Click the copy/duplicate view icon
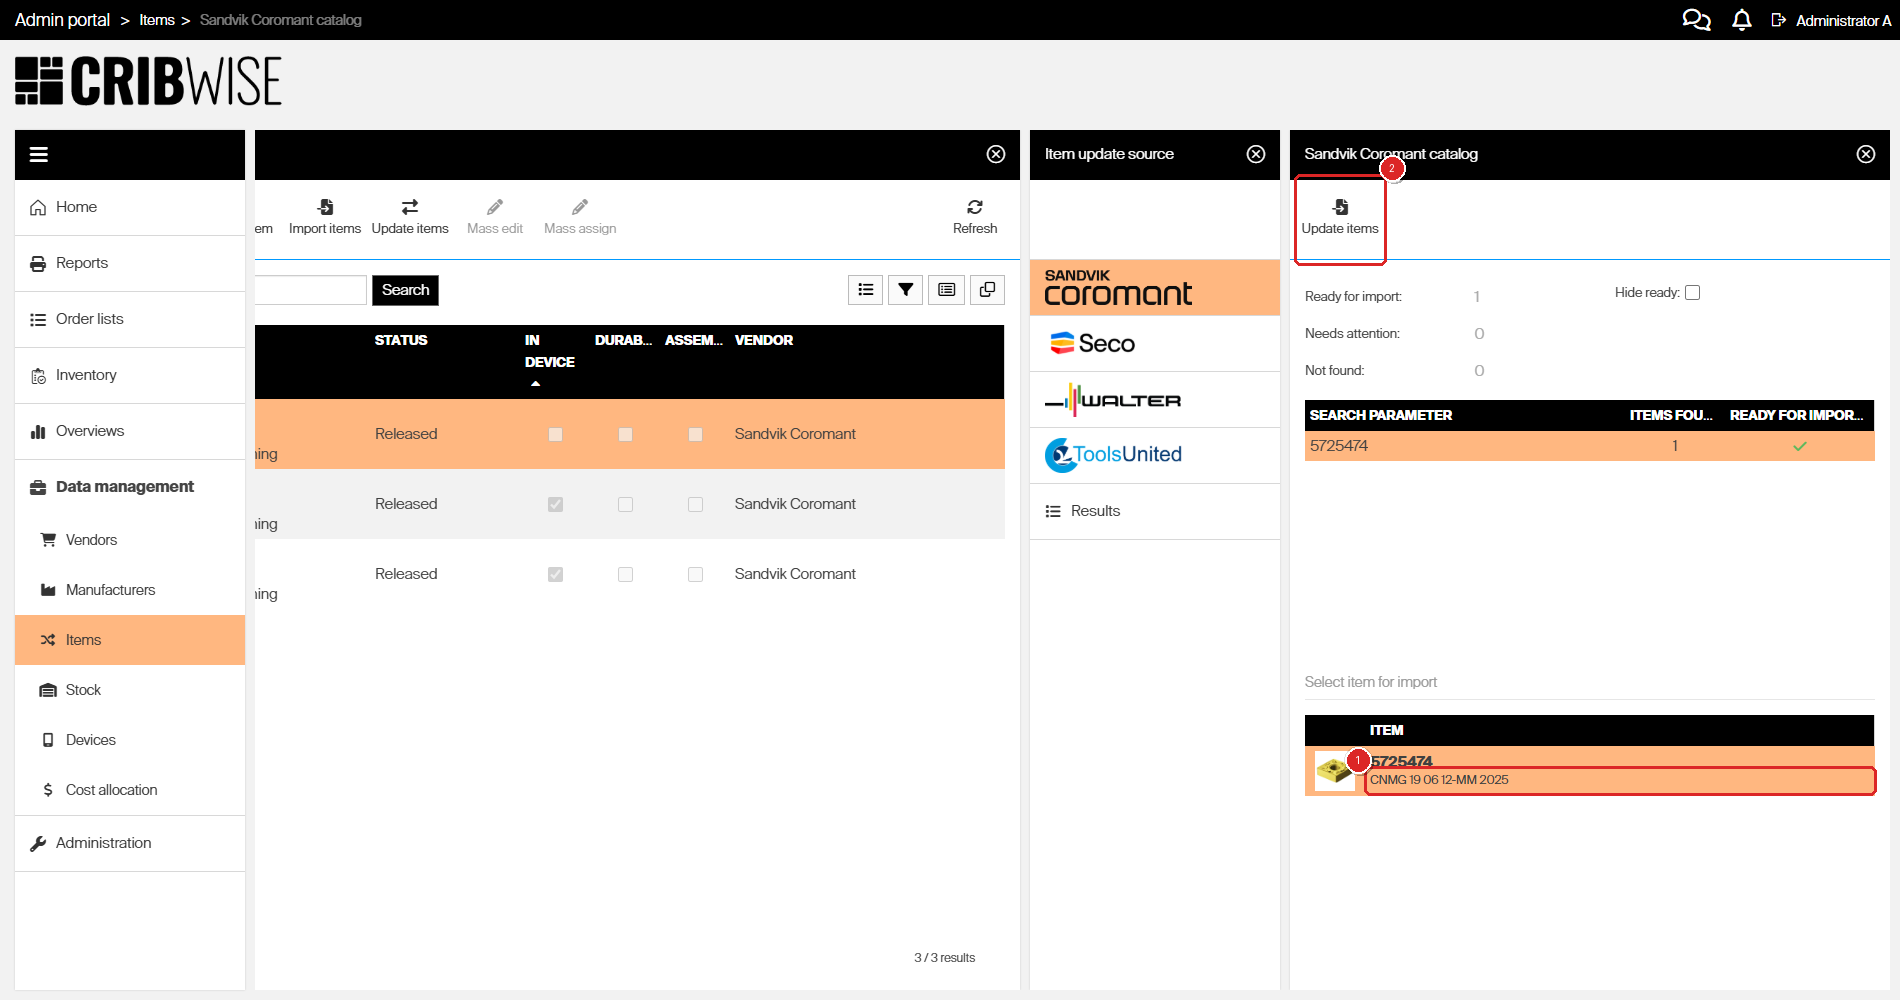The width and height of the screenshot is (1900, 1000). (987, 290)
